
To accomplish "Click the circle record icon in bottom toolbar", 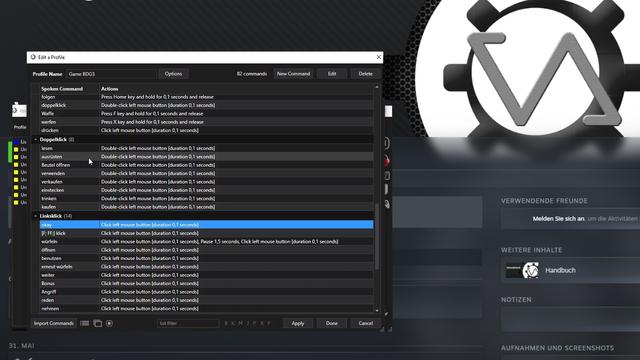I will 109,323.
